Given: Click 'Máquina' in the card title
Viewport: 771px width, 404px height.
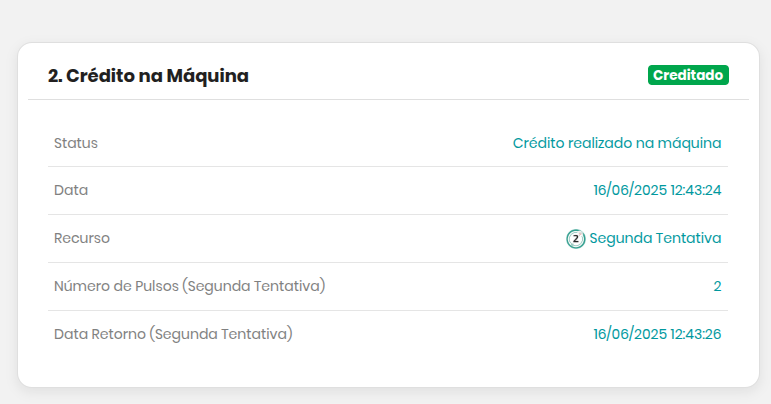Looking at the screenshot, I should 208,76.
